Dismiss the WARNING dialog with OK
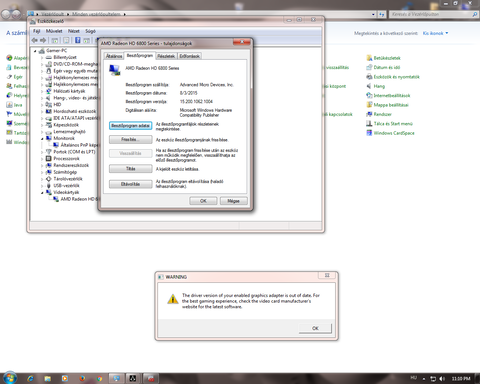 315,328
